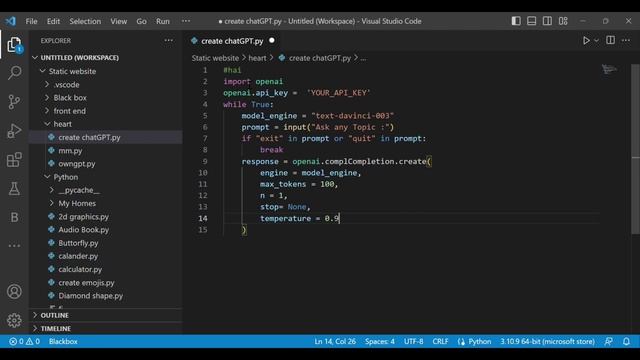Collapse the Python folder

(47, 177)
